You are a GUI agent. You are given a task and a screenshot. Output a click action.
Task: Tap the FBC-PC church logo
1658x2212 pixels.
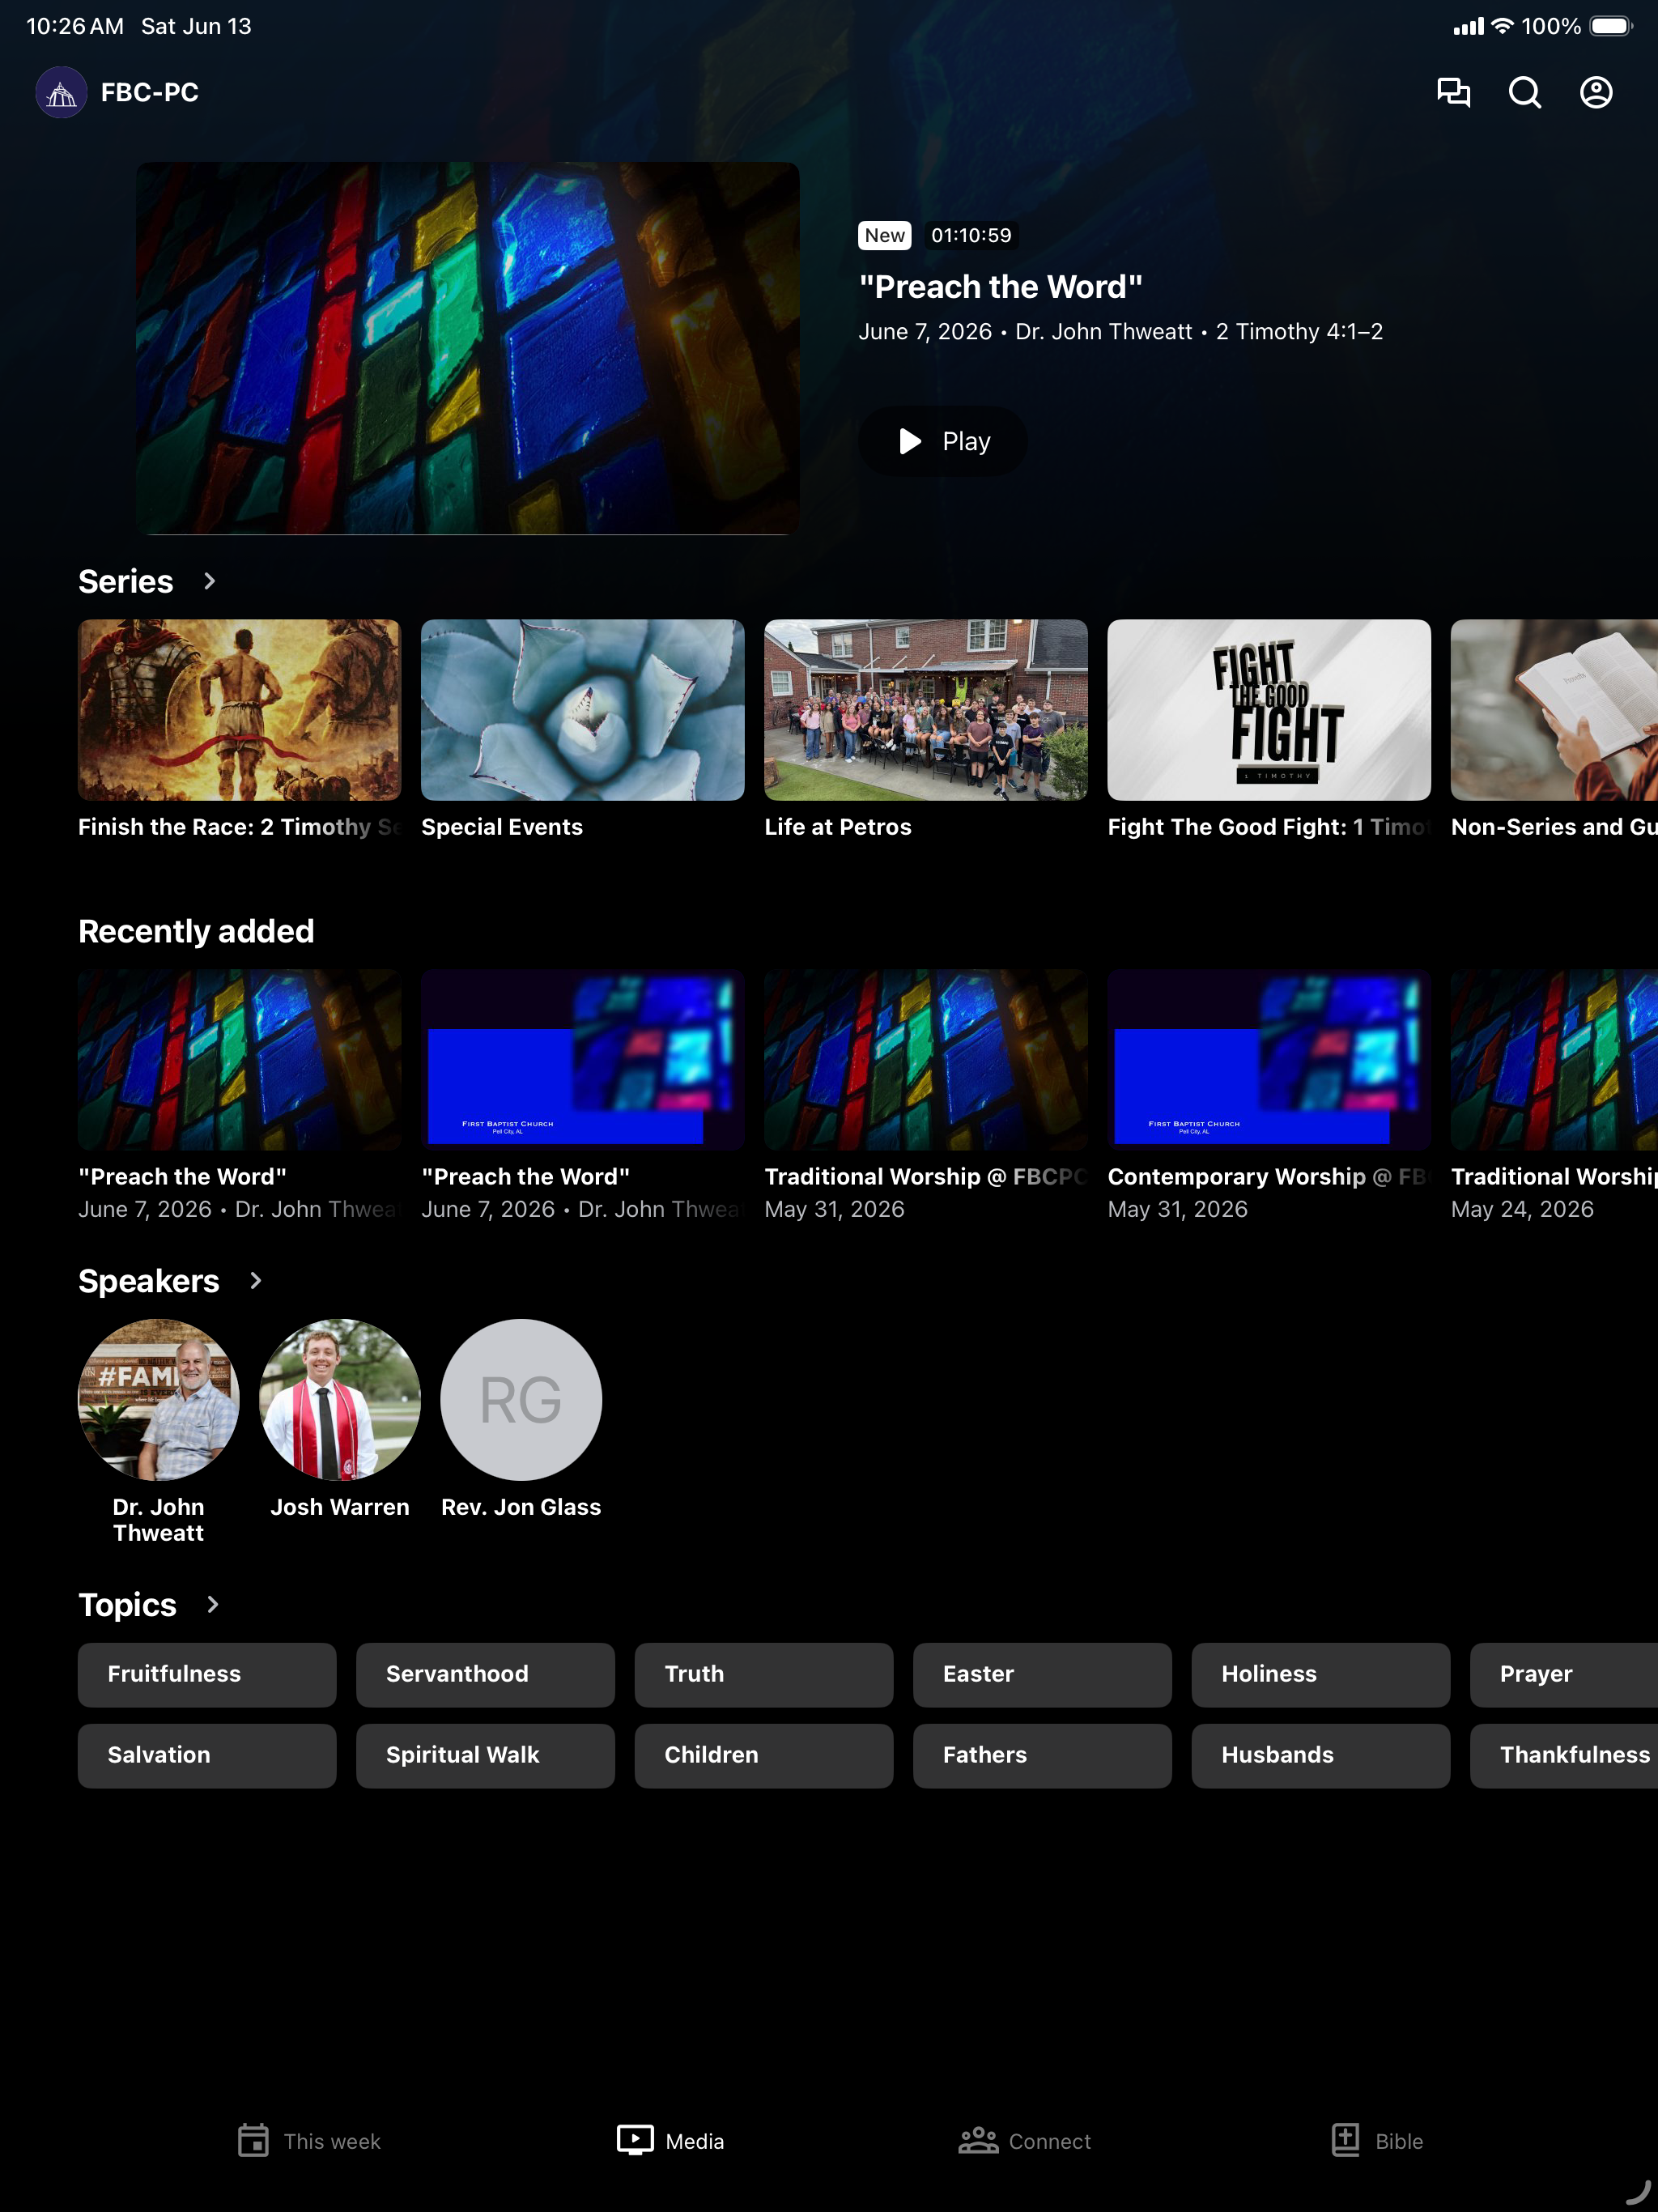point(61,92)
